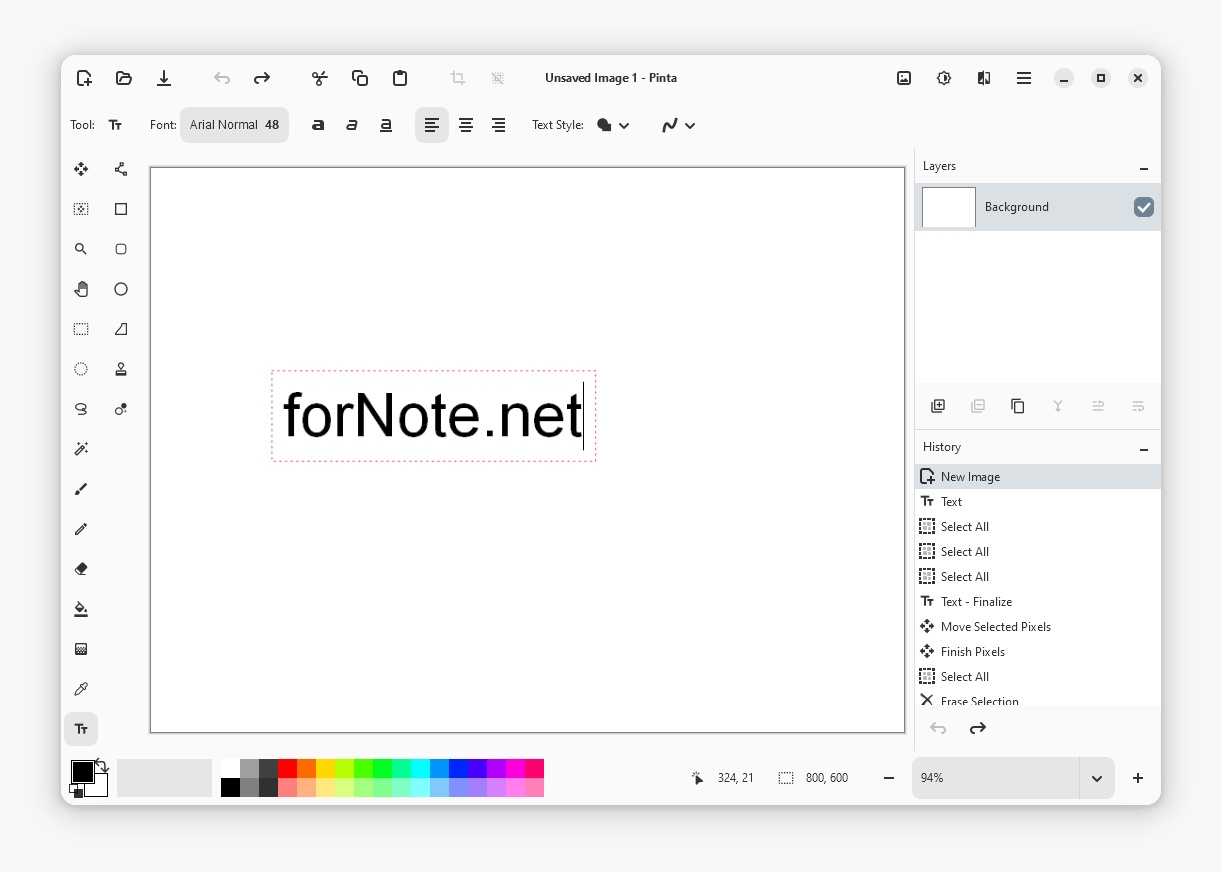Toggle bold text formatting

tap(318, 125)
